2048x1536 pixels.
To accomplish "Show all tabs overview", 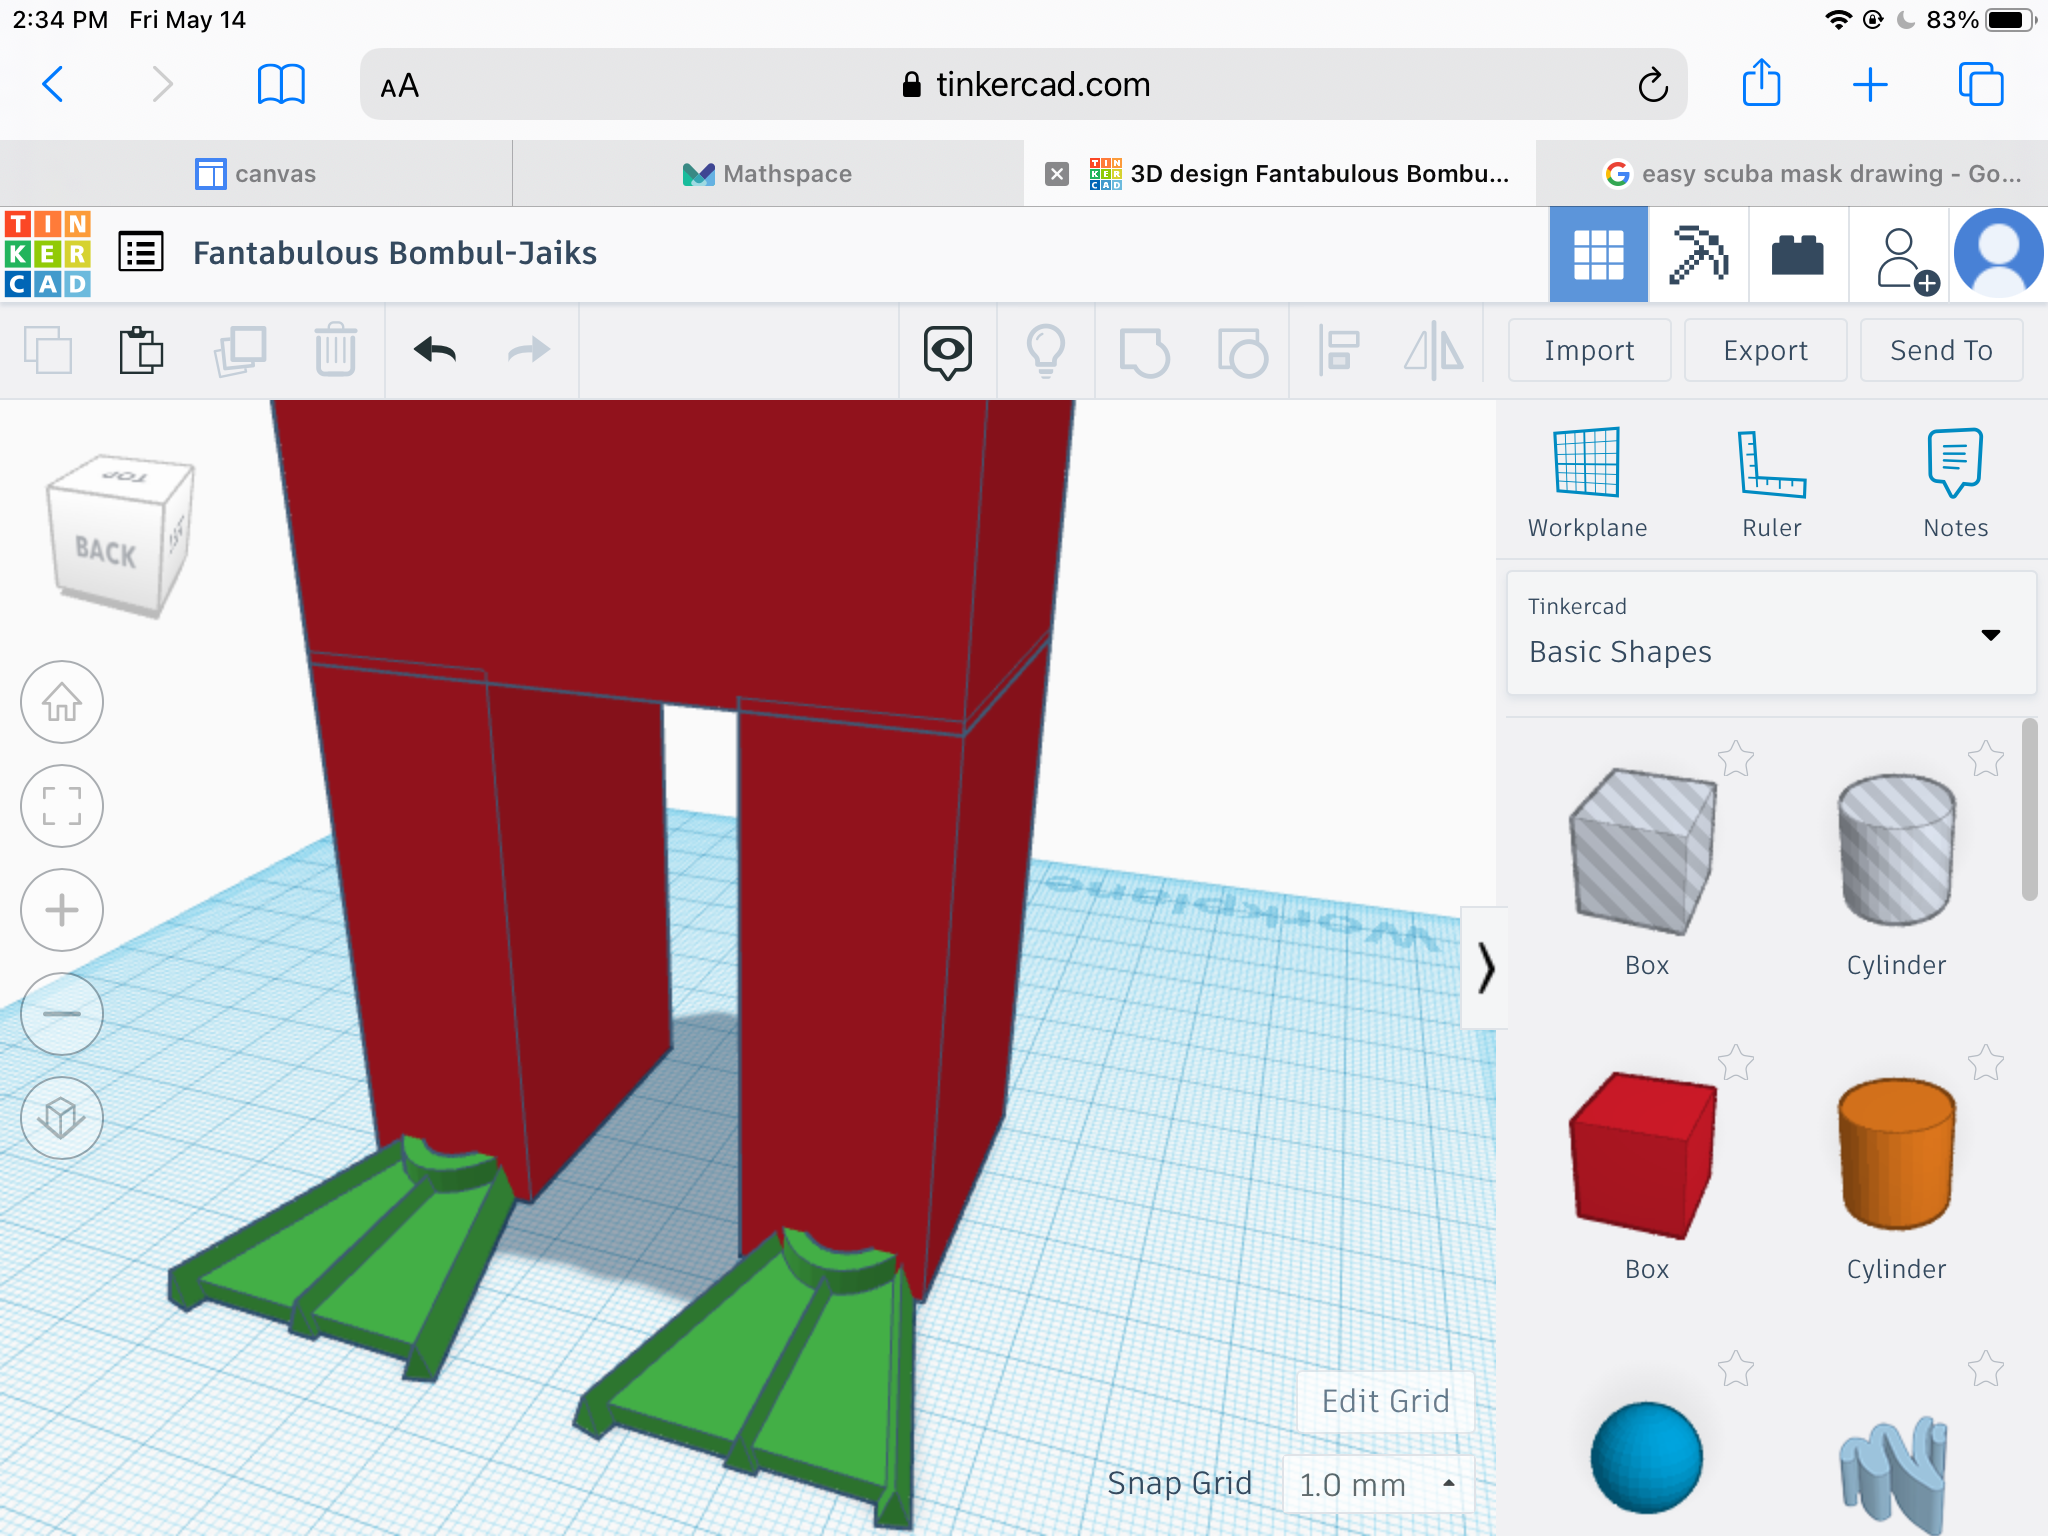I will coord(1980,84).
